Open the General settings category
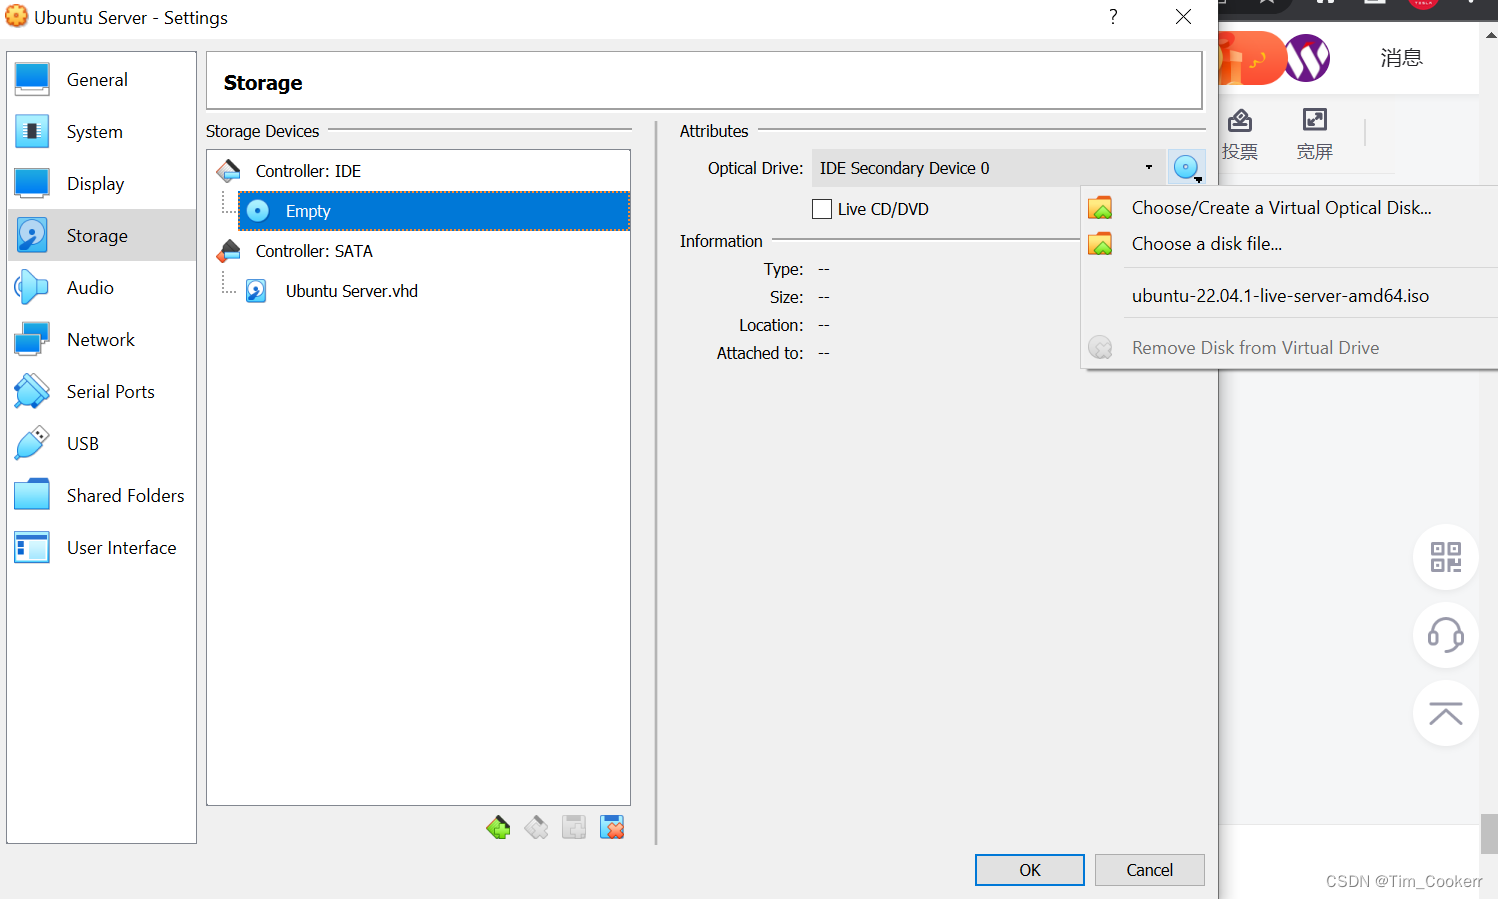 (101, 80)
